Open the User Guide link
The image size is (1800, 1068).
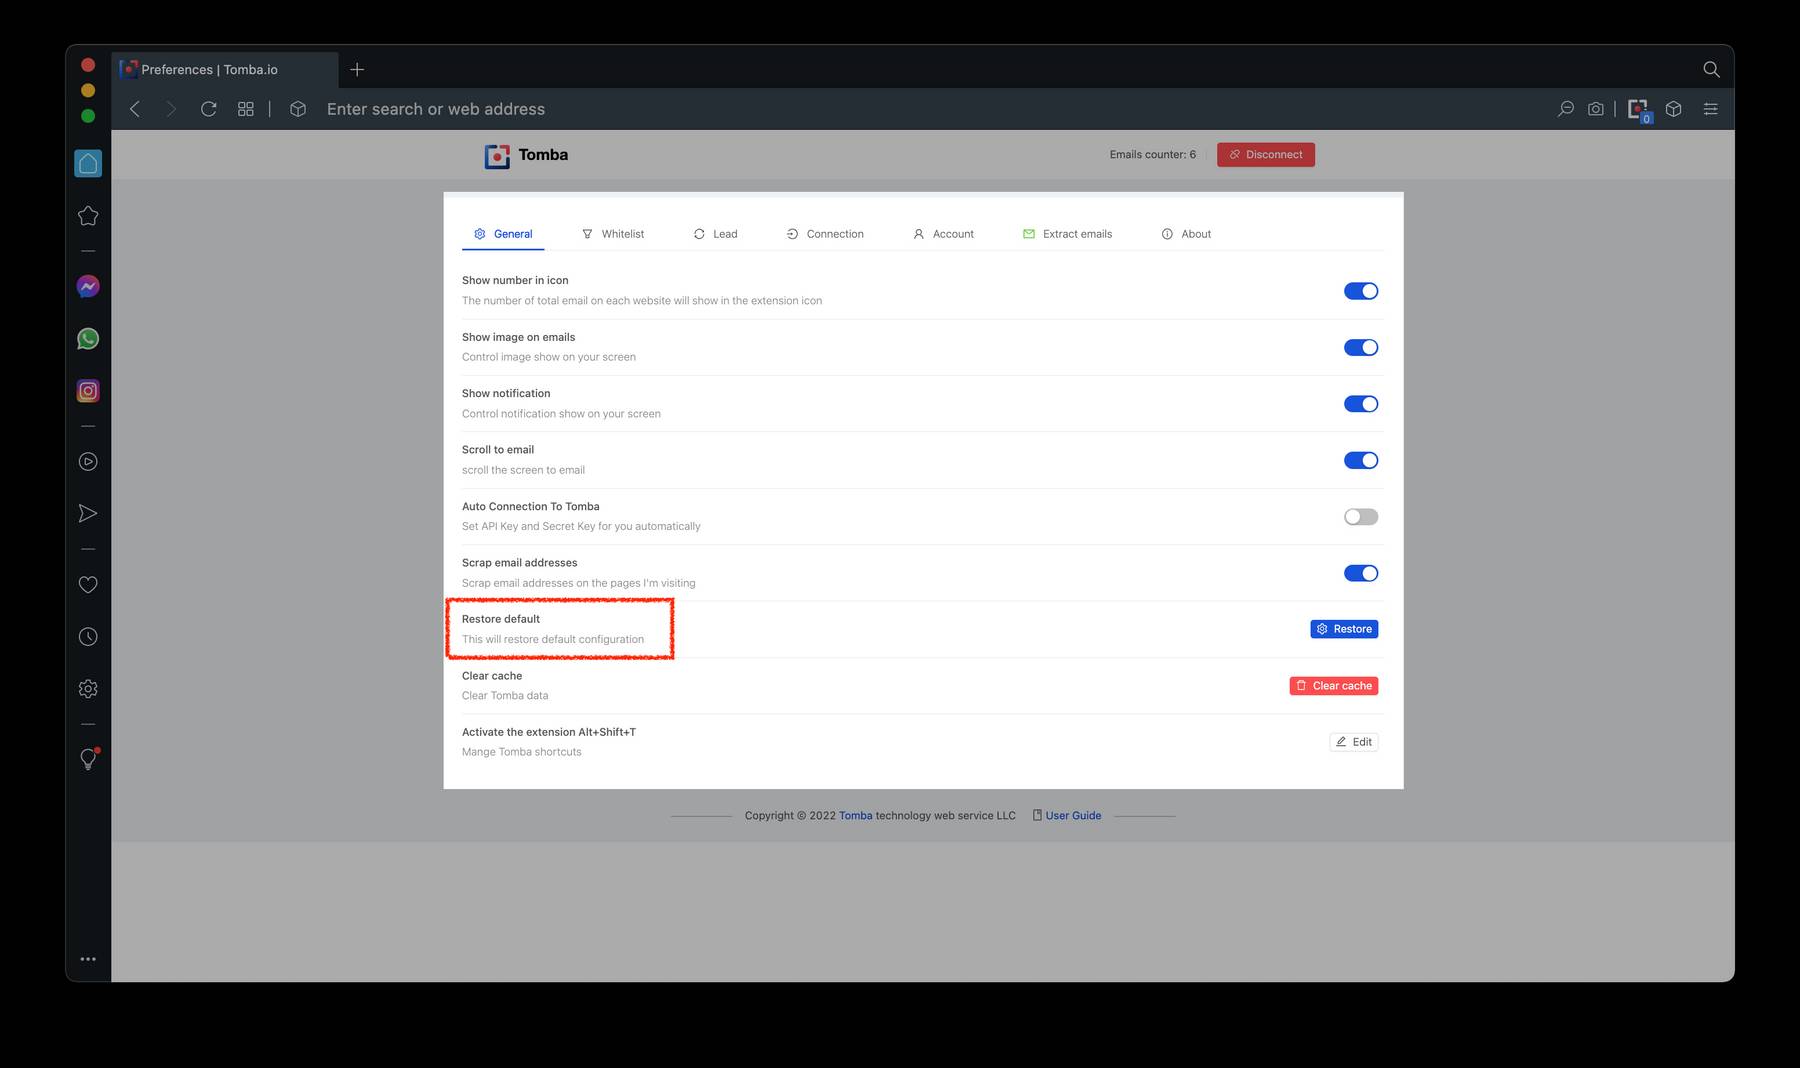(1073, 816)
